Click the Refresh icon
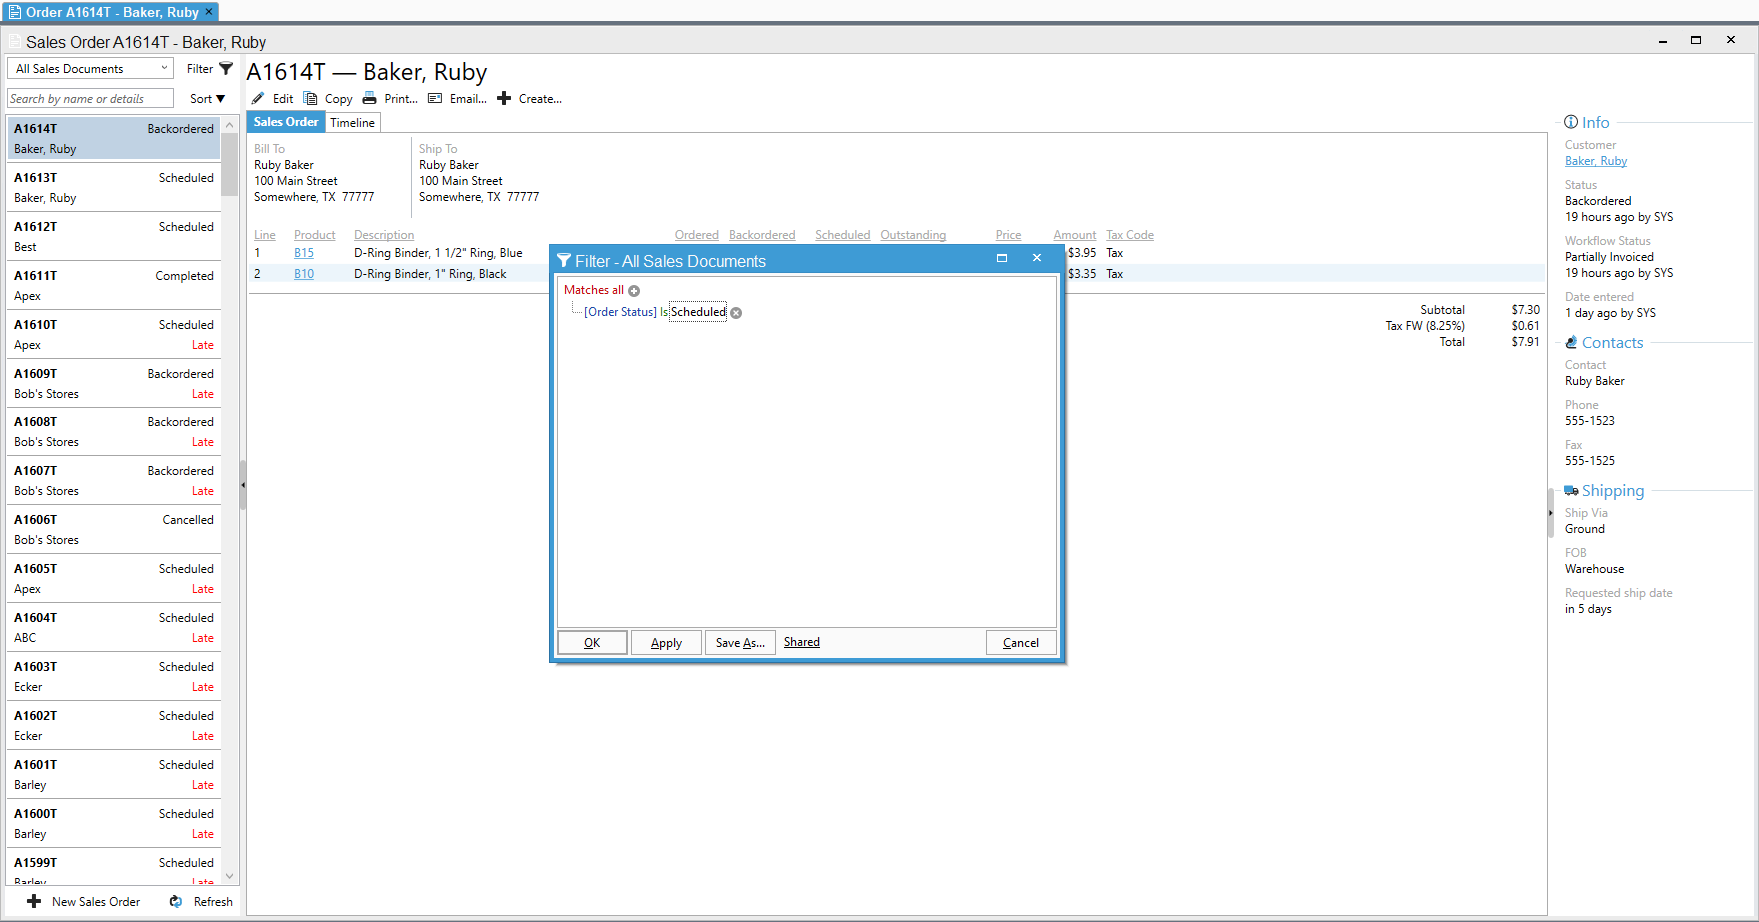The image size is (1759, 922). [x=176, y=901]
